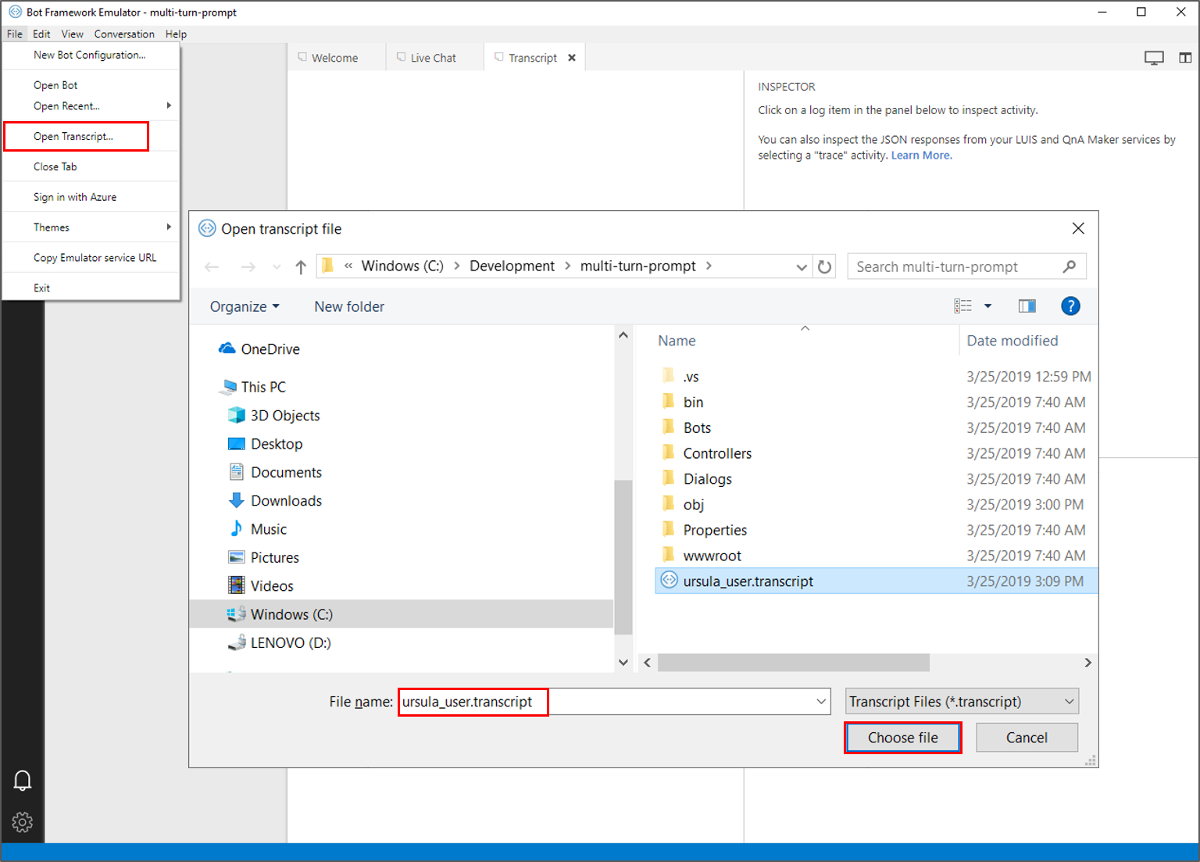Open the Organize dropdown
The image size is (1200, 862).
245,307
